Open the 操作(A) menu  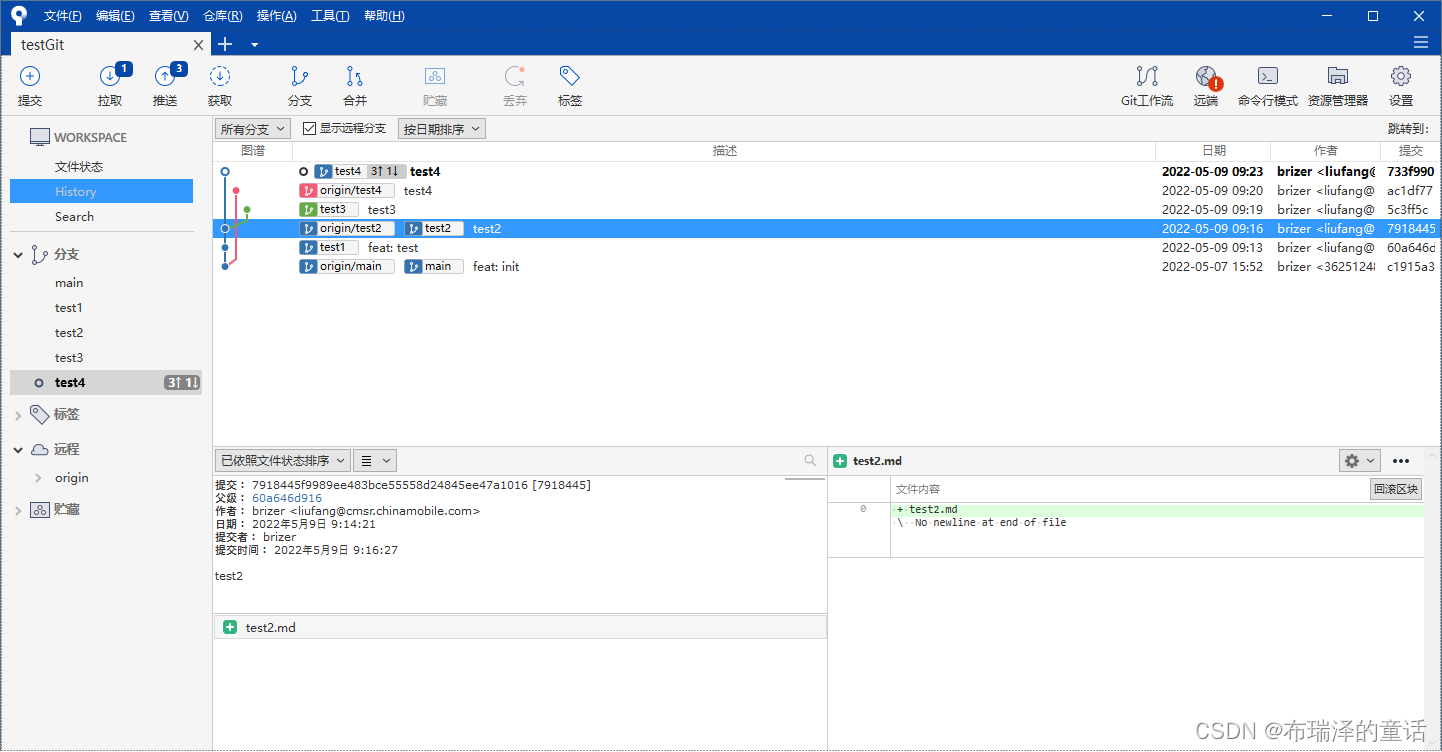(276, 16)
